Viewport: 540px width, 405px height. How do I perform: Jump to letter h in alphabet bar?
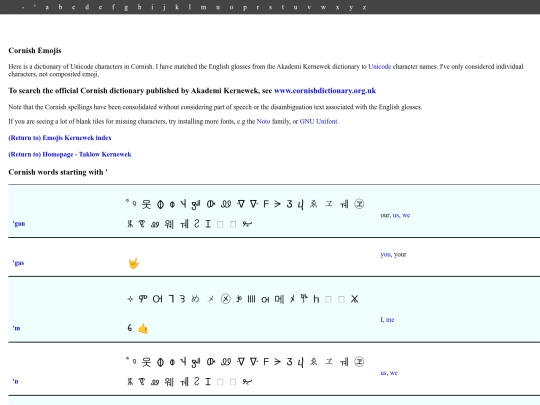(139, 7)
